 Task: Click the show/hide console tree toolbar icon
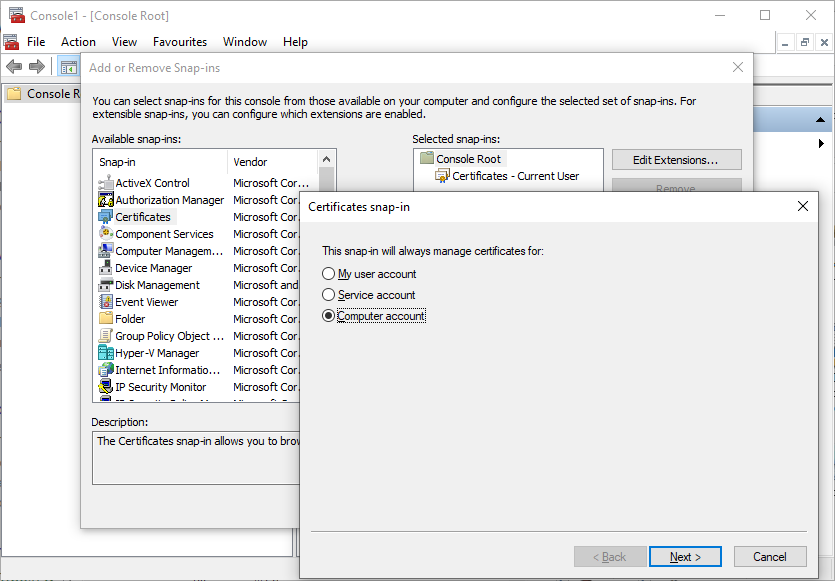(x=69, y=68)
